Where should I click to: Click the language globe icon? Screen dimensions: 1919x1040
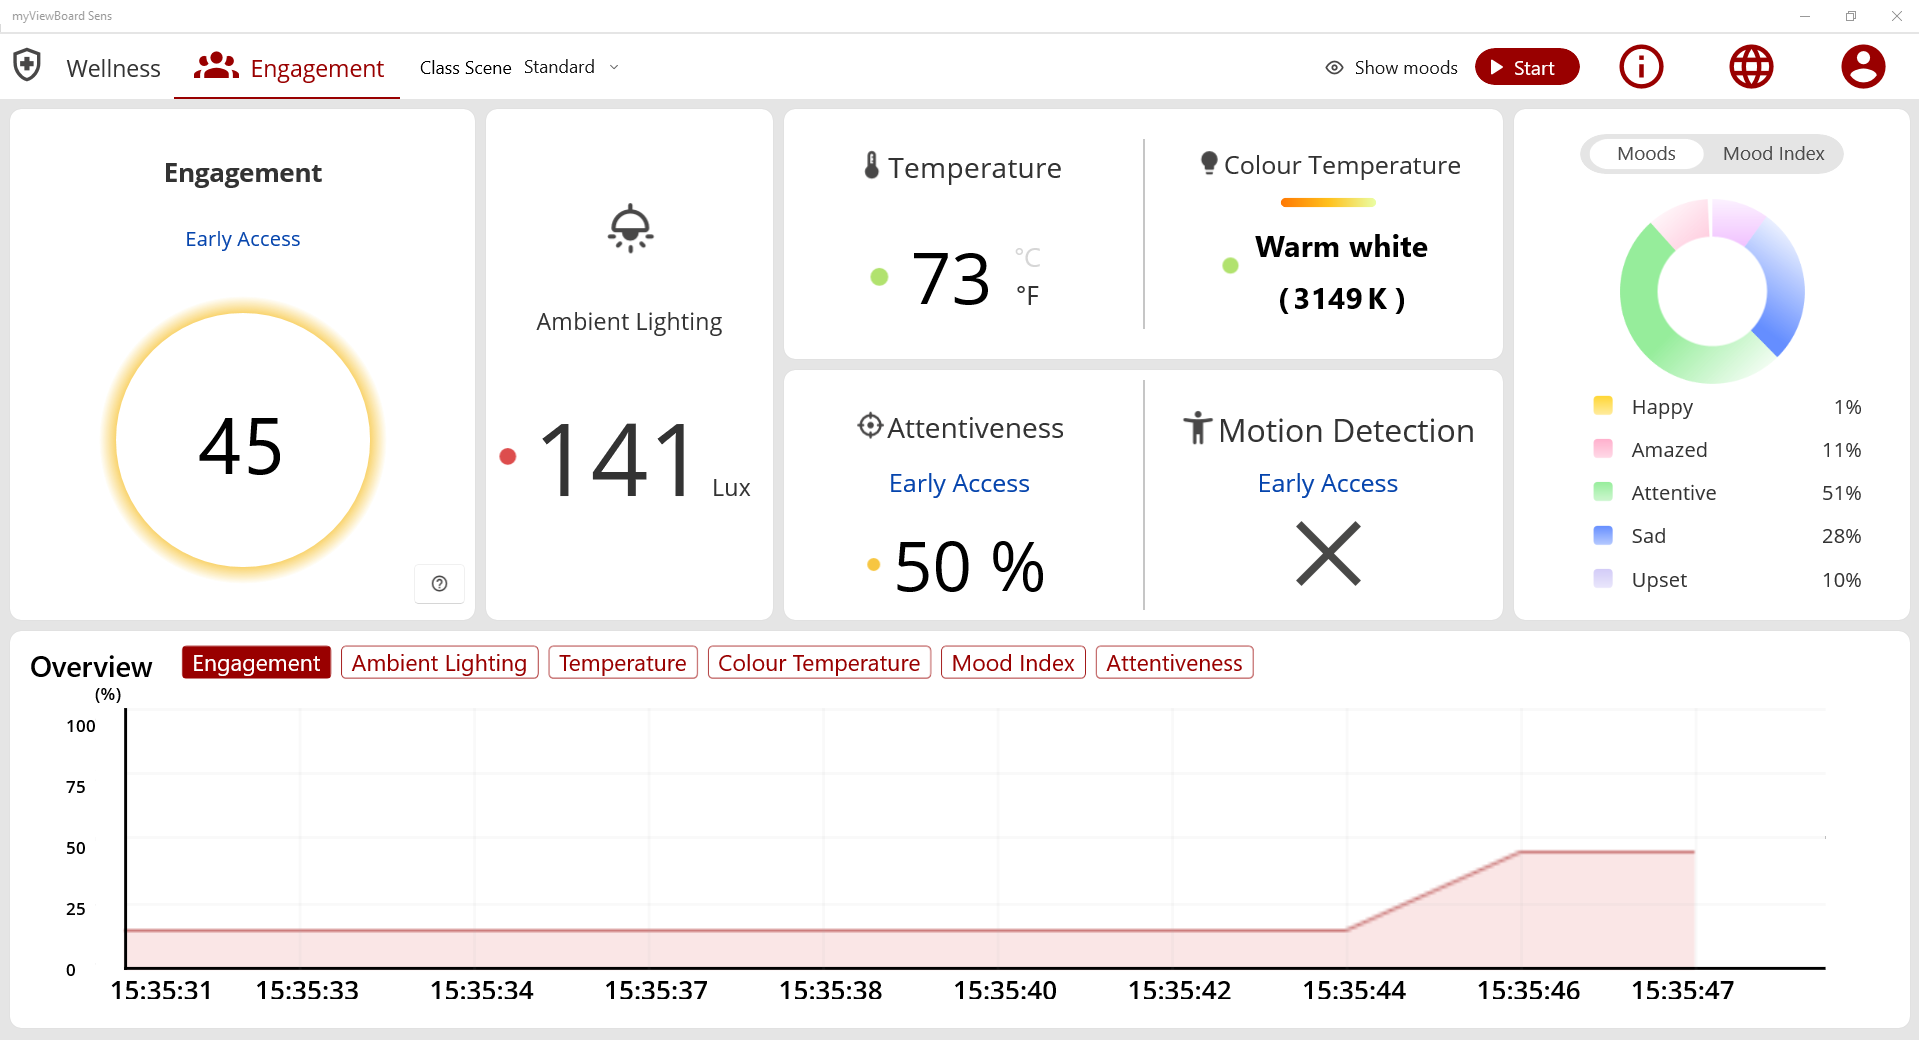pos(1750,66)
